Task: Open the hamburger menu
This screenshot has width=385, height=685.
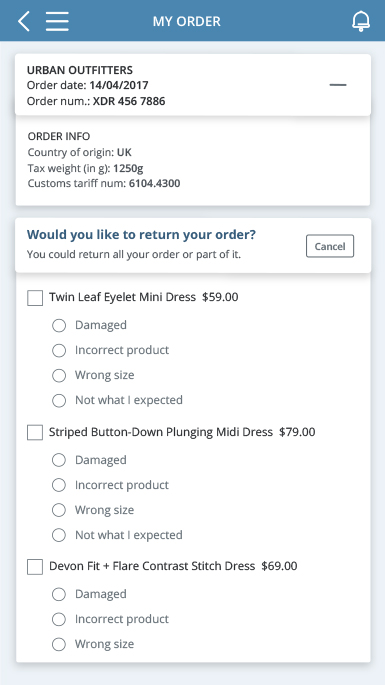Action: pos(57,21)
